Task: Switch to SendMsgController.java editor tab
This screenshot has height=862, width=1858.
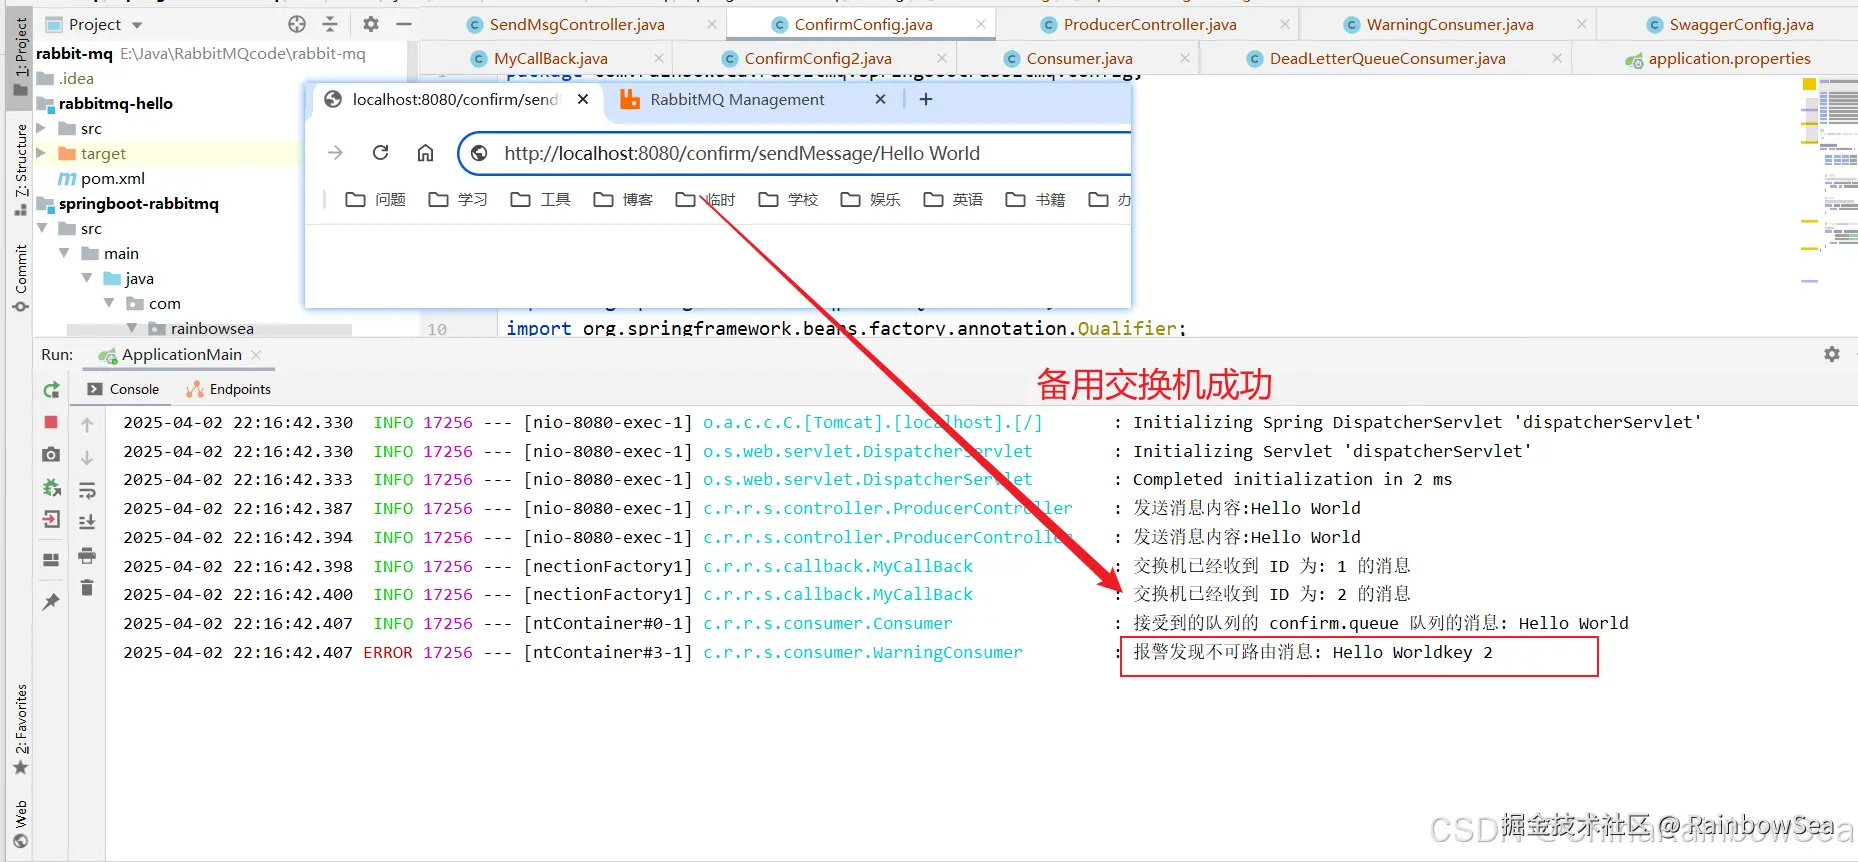Action: pyautogui.click(x=577, y=24)
